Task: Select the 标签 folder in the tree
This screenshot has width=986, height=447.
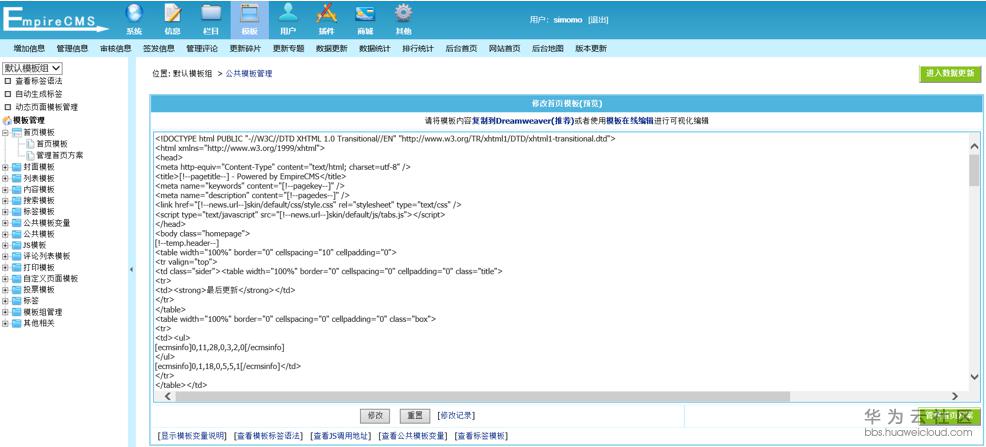Action: click(31, 301)
